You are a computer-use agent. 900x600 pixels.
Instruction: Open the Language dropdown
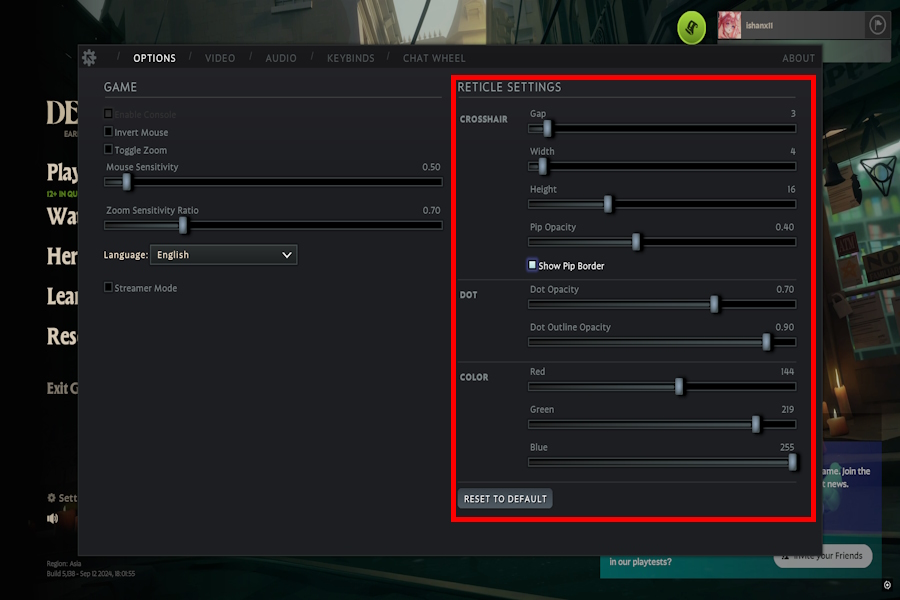pos(223,254)
